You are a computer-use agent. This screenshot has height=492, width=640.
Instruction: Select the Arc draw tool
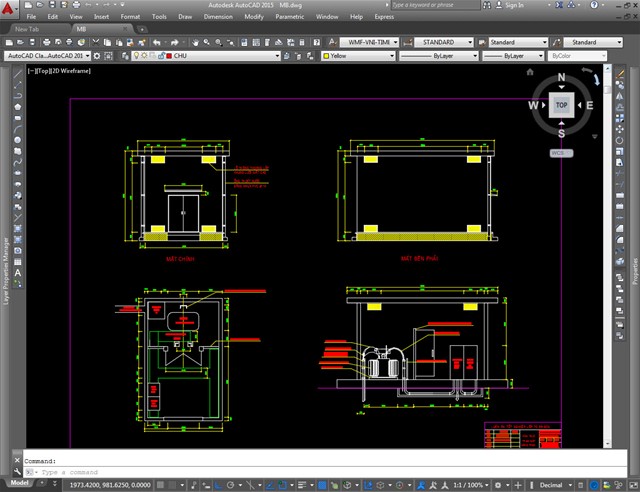click(x=18, y=129)
